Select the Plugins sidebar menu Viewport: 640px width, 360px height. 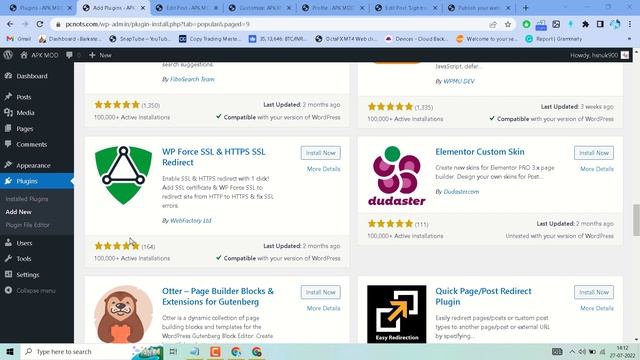coord(37,181)
